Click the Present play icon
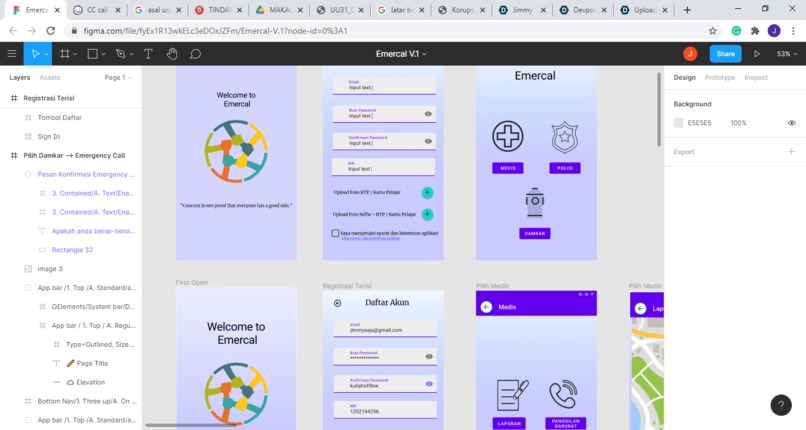 [x=757, y=53]
